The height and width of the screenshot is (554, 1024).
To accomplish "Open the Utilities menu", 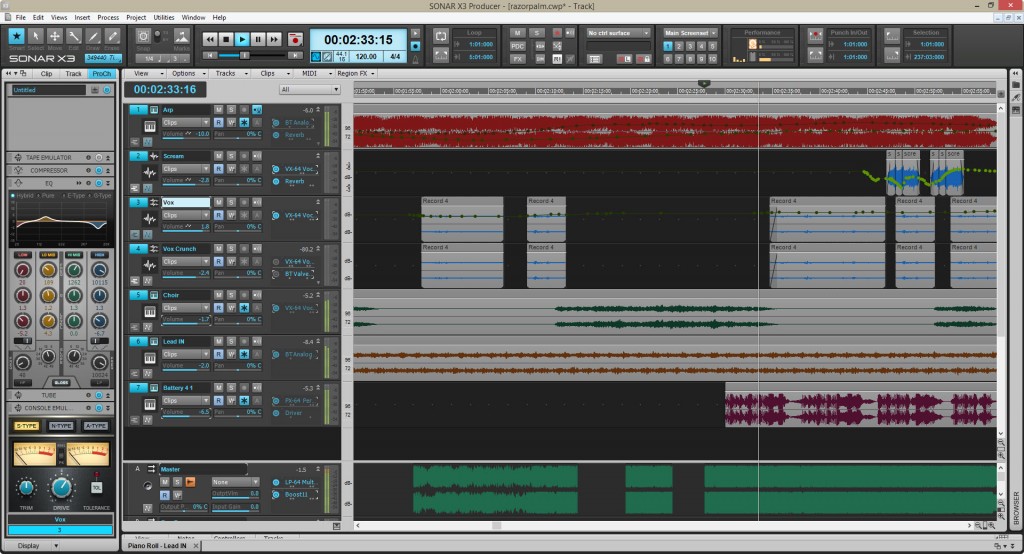I will (x=164, y=18).
